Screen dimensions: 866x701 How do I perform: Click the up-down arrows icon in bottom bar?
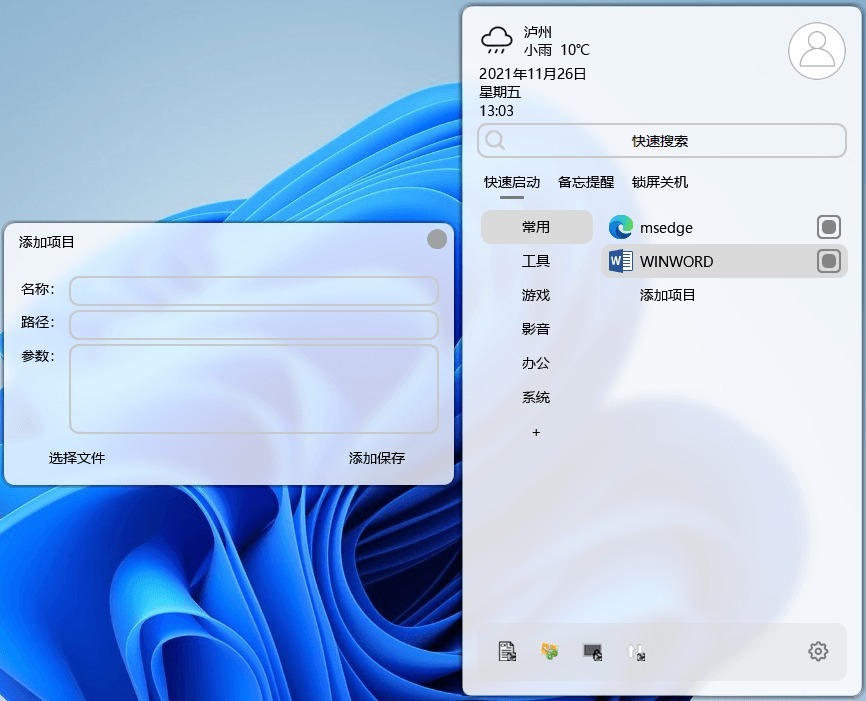[x=635, y=652]
